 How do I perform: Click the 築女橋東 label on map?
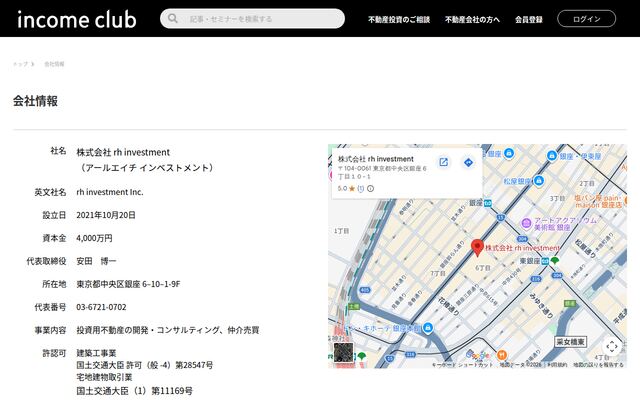tap(570, 342)
